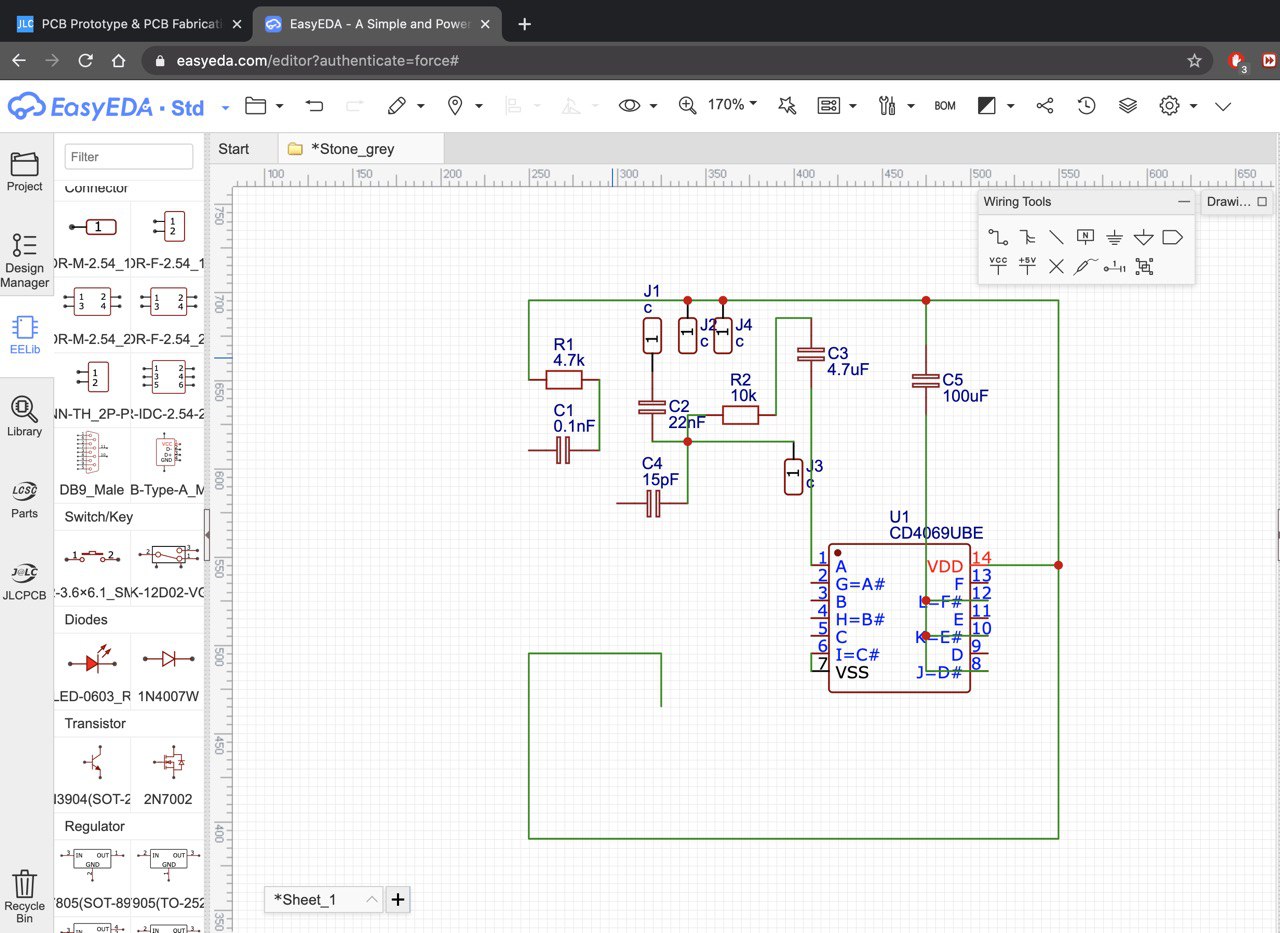Open the 170% zoom level dropdown
This screenshot has height=933, width=1280.
click(733, 105)
